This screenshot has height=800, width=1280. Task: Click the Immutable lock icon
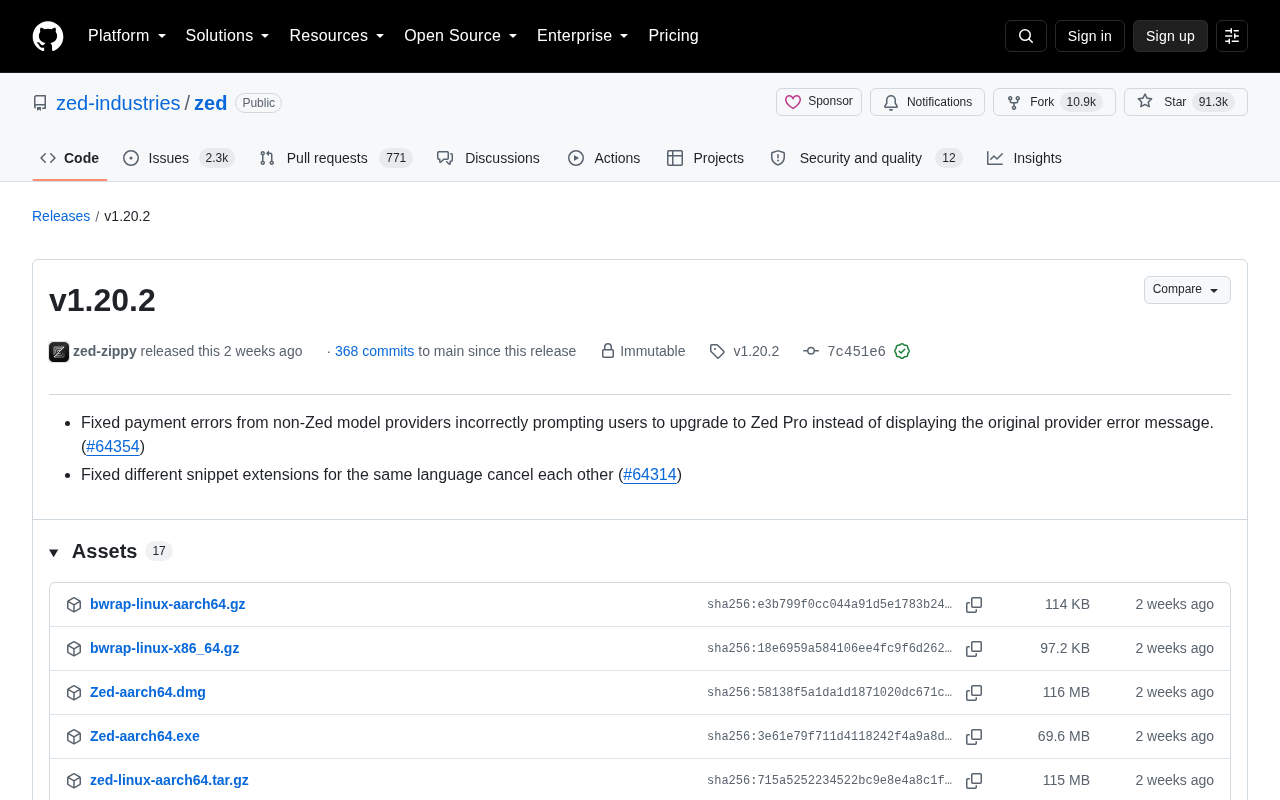coord(607,351)
